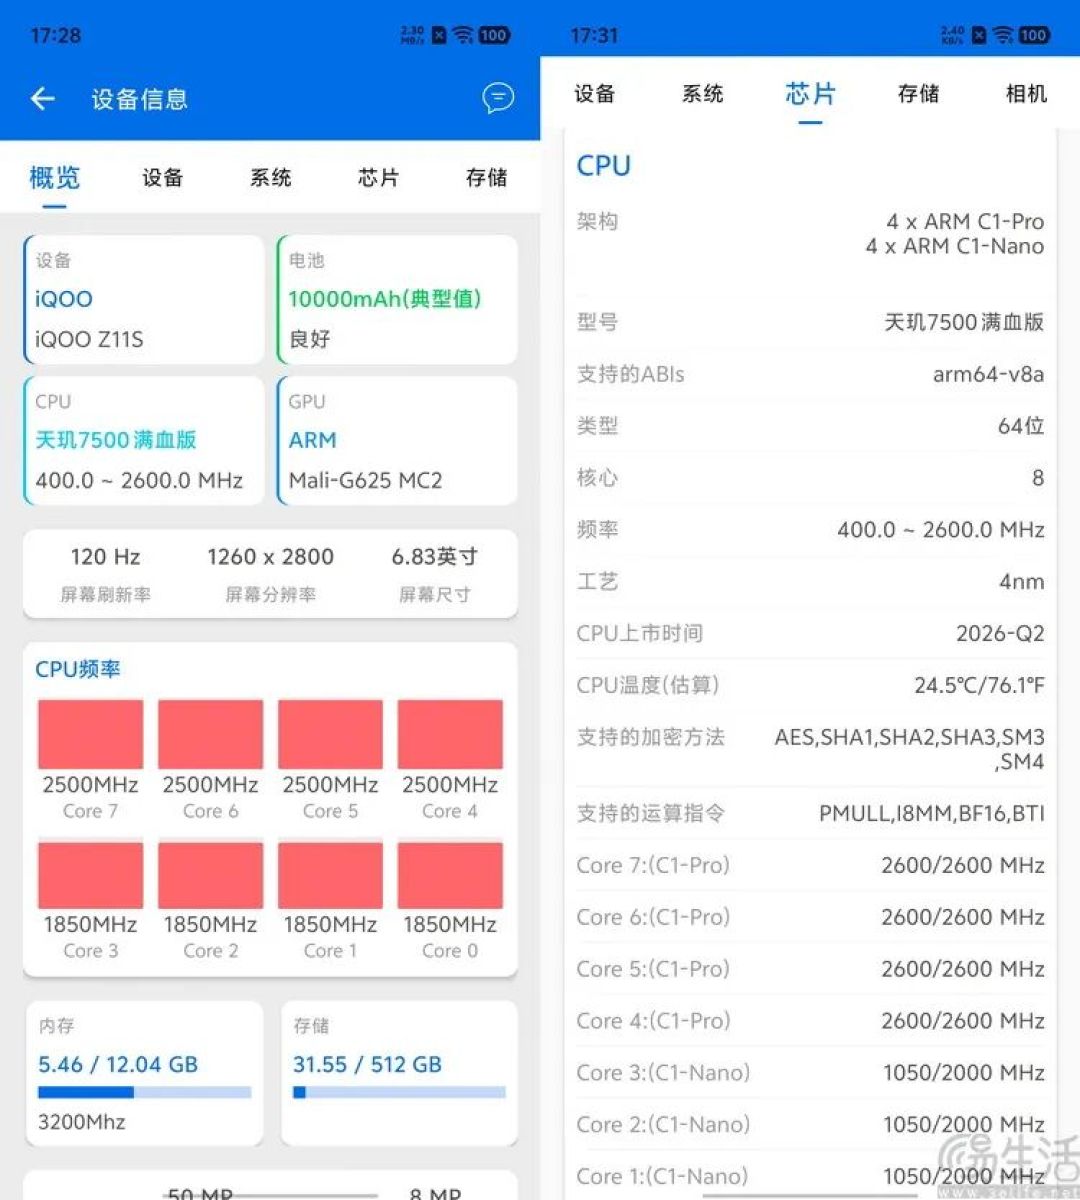Tap the Core 3:(C1-Nano) frequency row
The height and width of the screenshot is (1200, 1080).
(810, 1074)
